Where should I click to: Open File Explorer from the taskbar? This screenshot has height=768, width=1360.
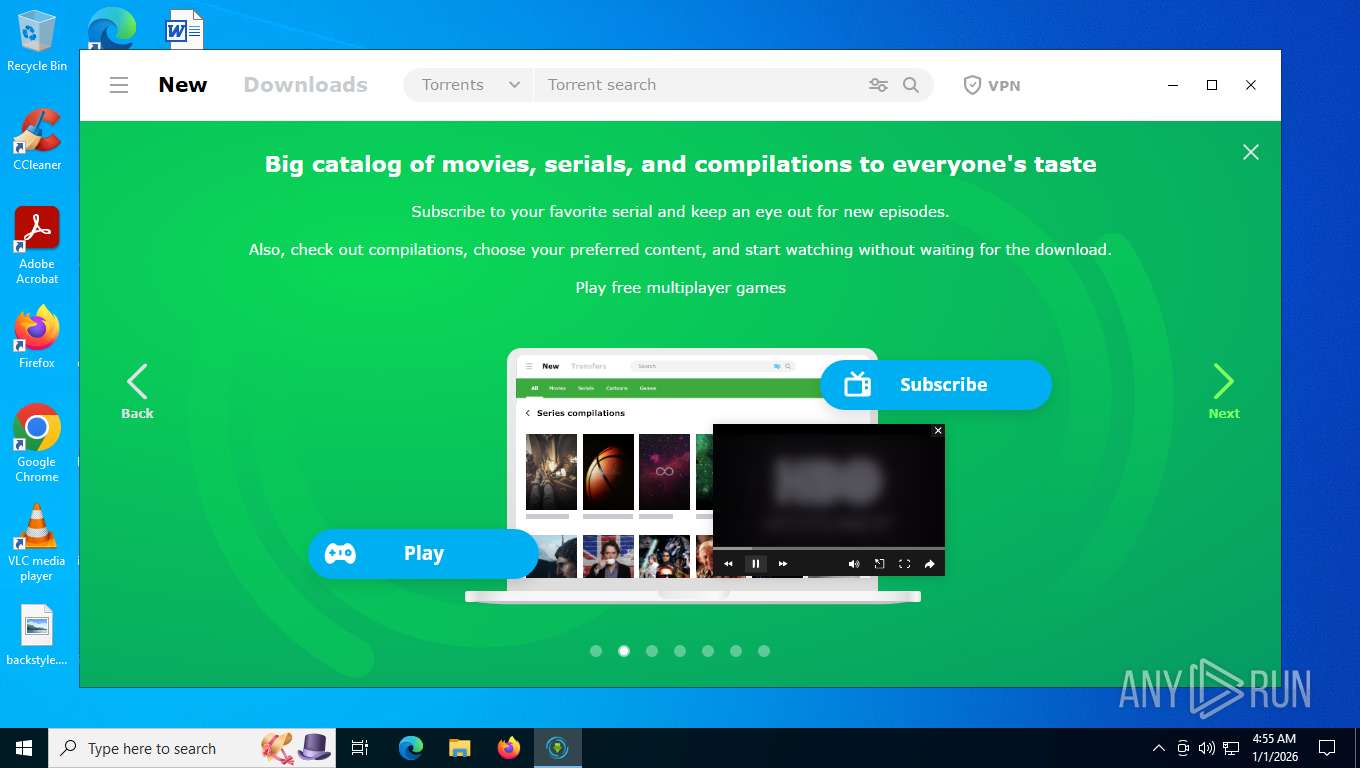[460, 748]
